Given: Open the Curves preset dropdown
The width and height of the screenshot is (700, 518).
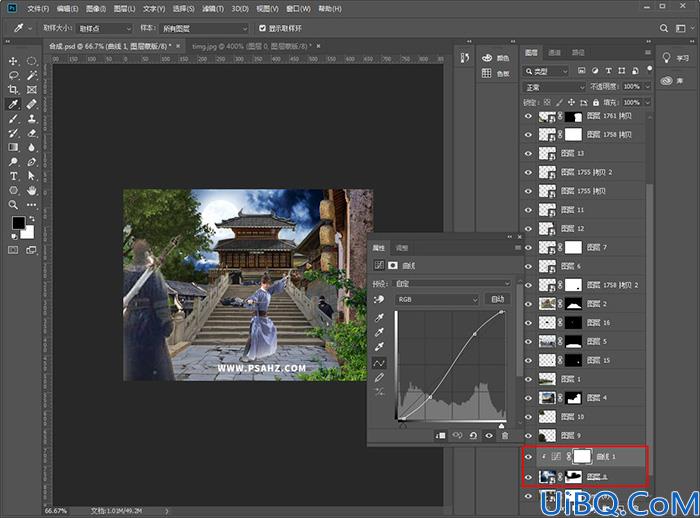Looking at the screenshot, I should coord(452,284).
